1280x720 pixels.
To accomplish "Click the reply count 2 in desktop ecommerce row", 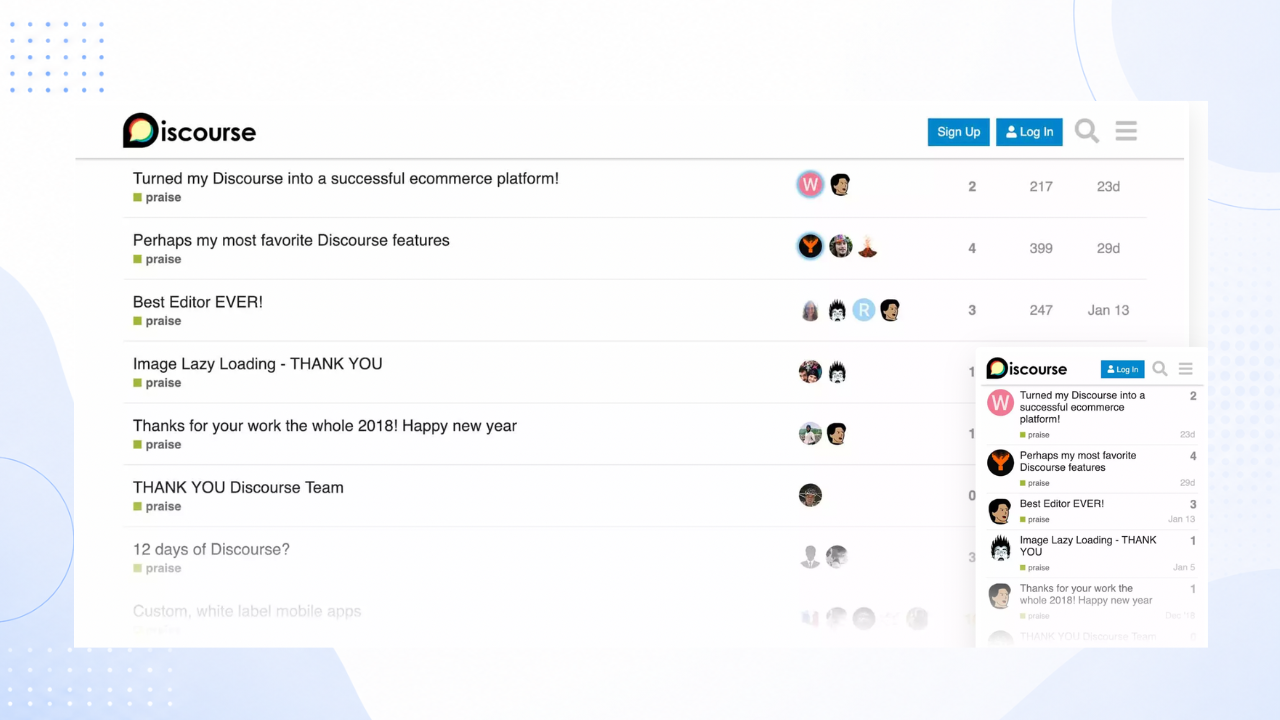I will tap(972, 187).
